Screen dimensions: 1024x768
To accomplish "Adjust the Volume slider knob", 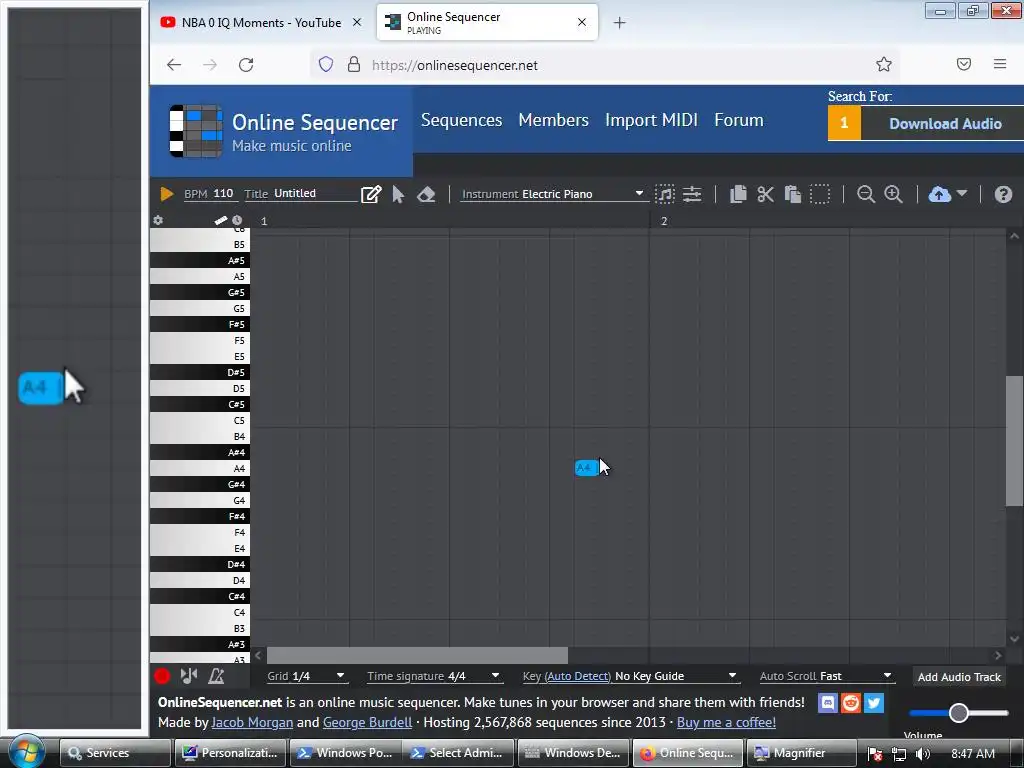I will (x=958, y=712).
